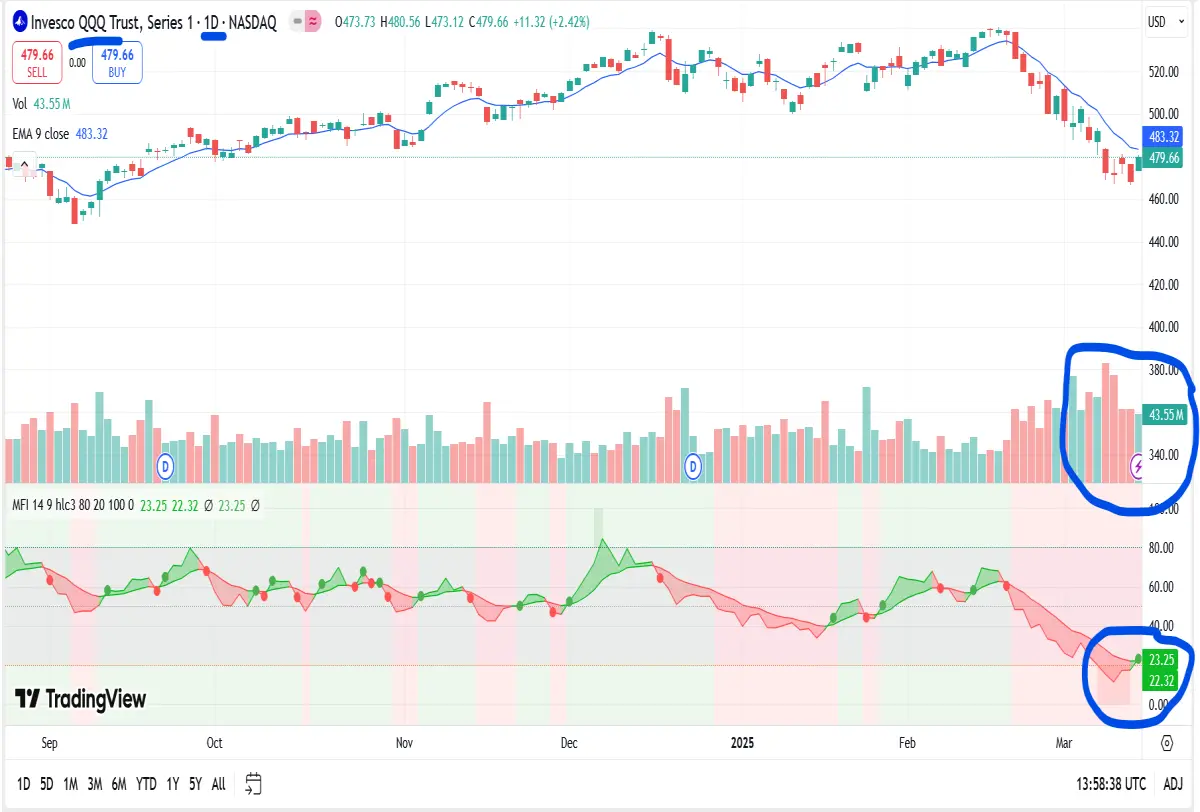The image size is (1200, 812).
Task: Click the volume axis label 43.55 M
Action: [1166, 414]
